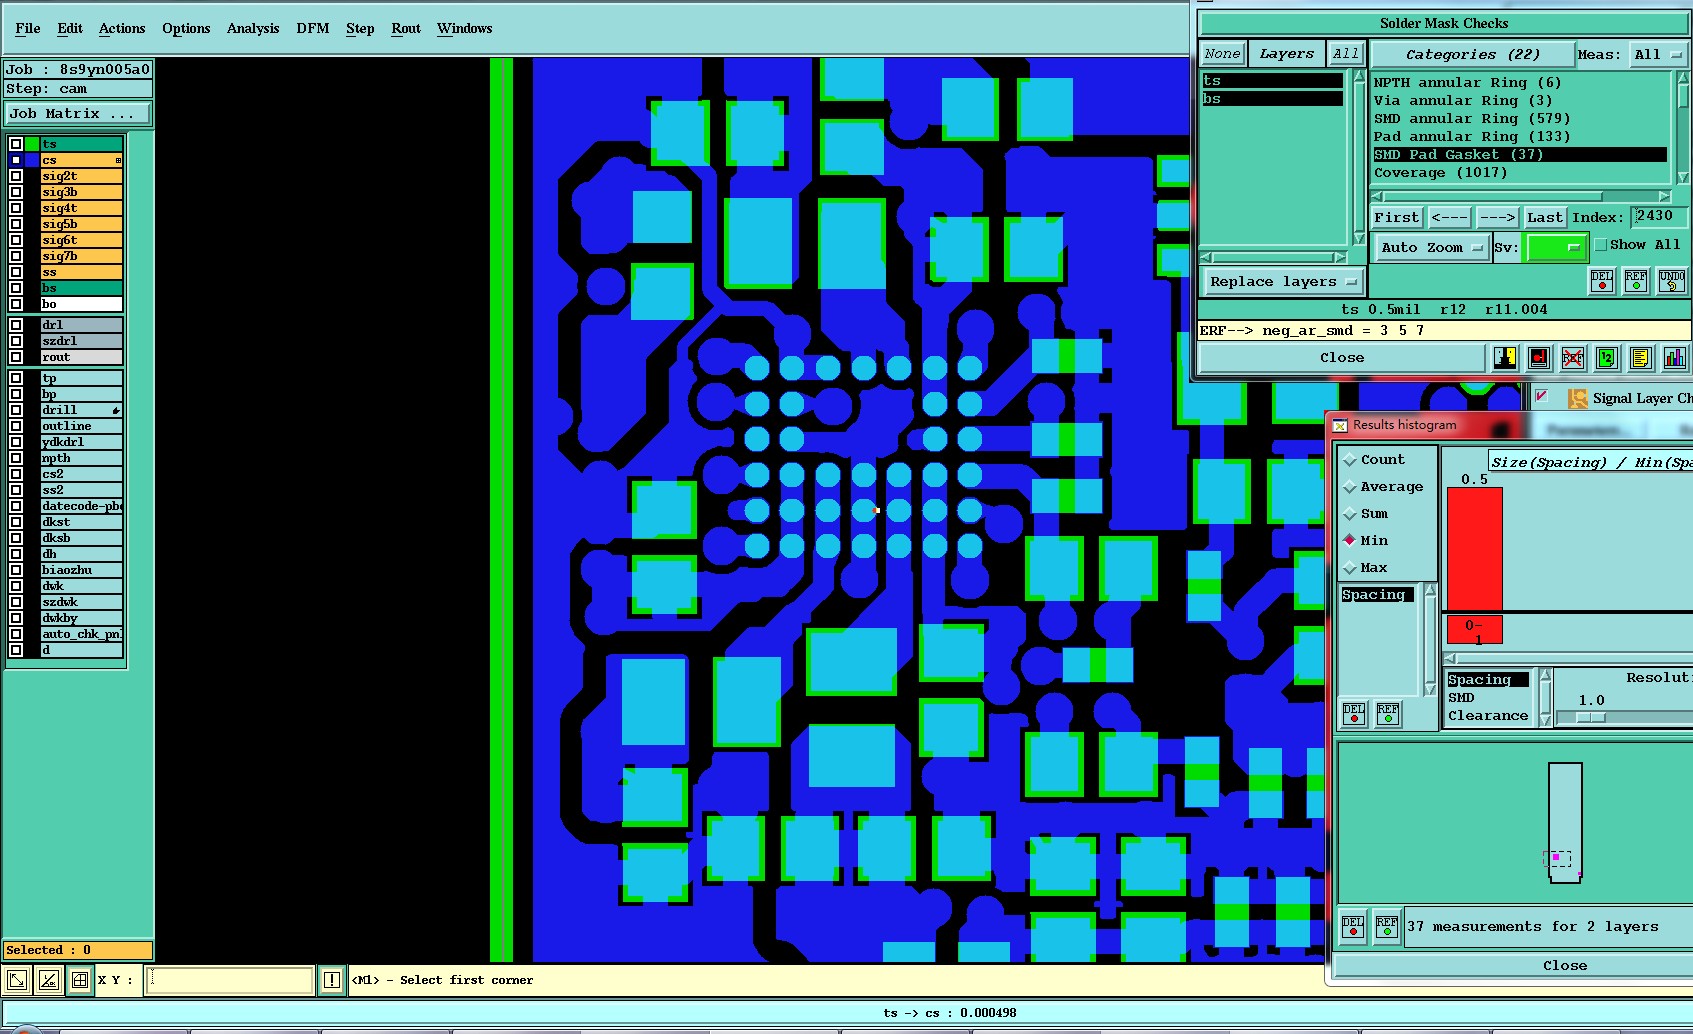The width and height of the screenshot is (1693, 1034).
Task: Select SMD Pad Gasket (37) category
Action: pyautogui.click(x=1520, y=155)
